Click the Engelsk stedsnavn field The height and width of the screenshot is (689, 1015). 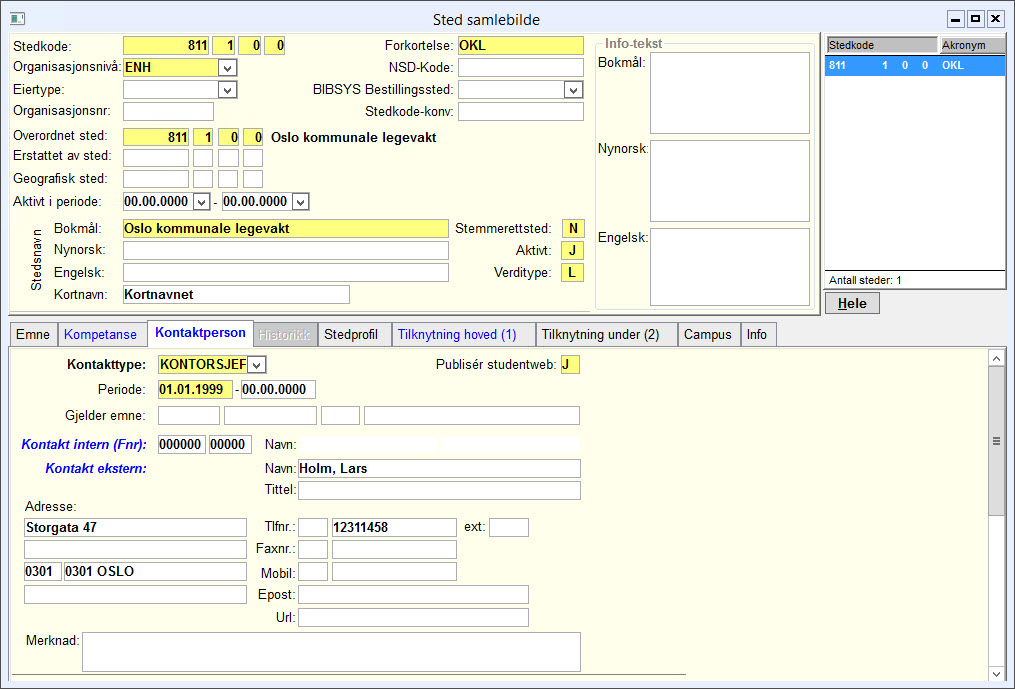(x=285, y=273)
